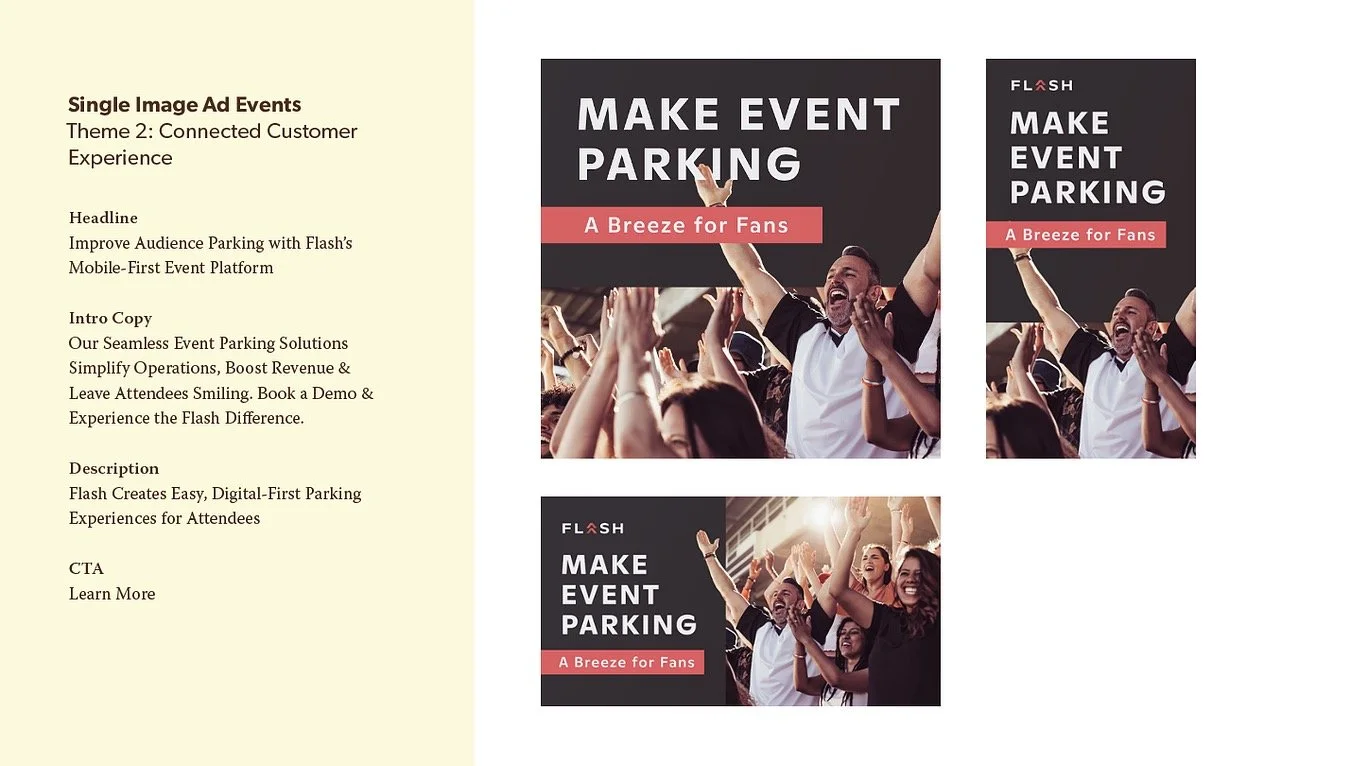Click the 'Intro Copy' section label

coord(110,318)
